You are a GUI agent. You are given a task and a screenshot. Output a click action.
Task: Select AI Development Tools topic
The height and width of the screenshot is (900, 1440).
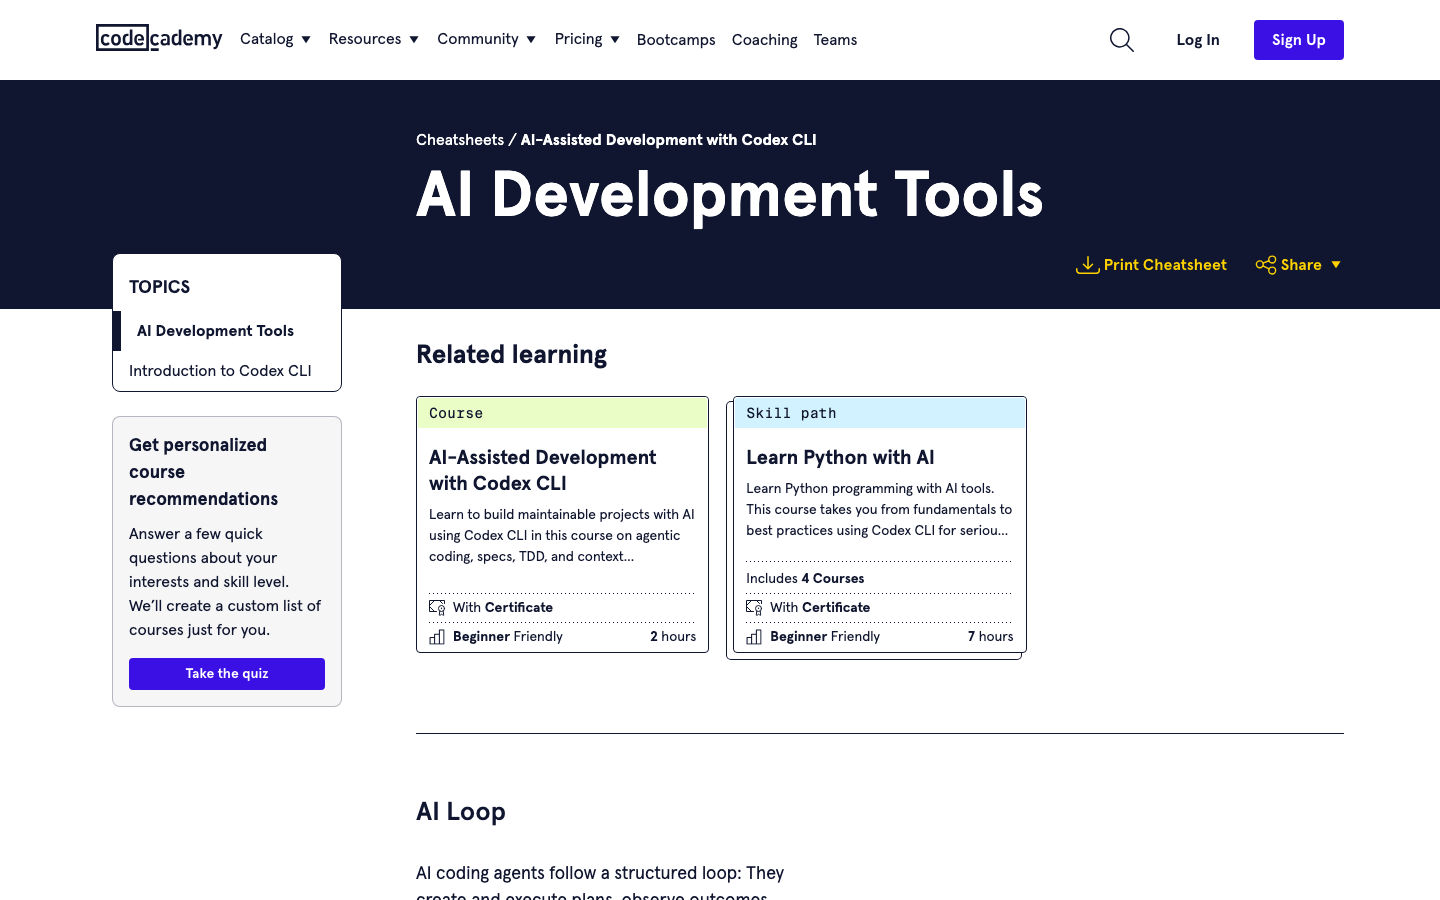(215, 331)
